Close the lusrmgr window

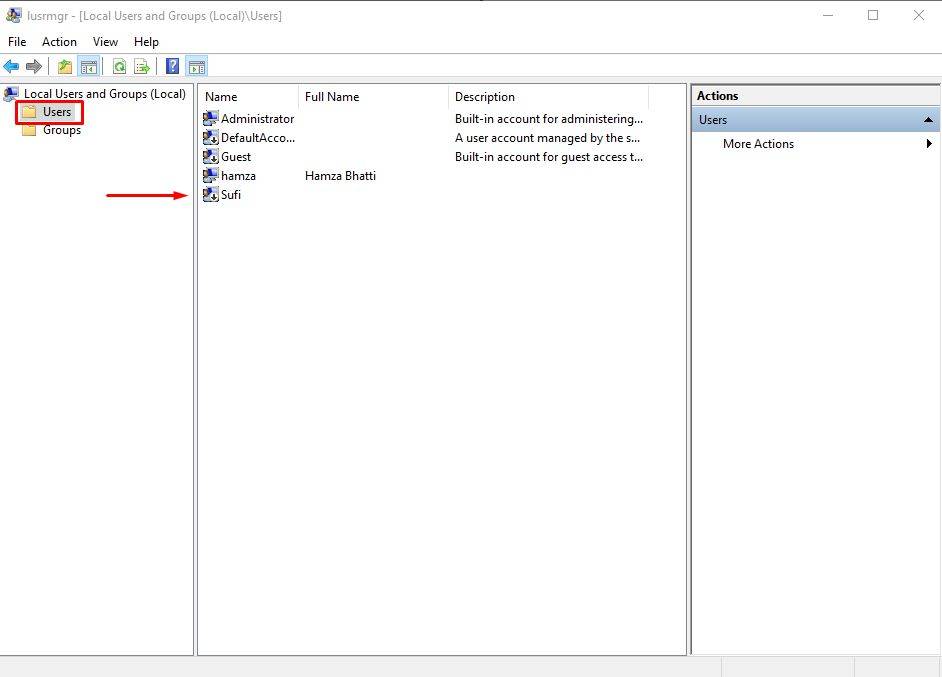(919, 15)
